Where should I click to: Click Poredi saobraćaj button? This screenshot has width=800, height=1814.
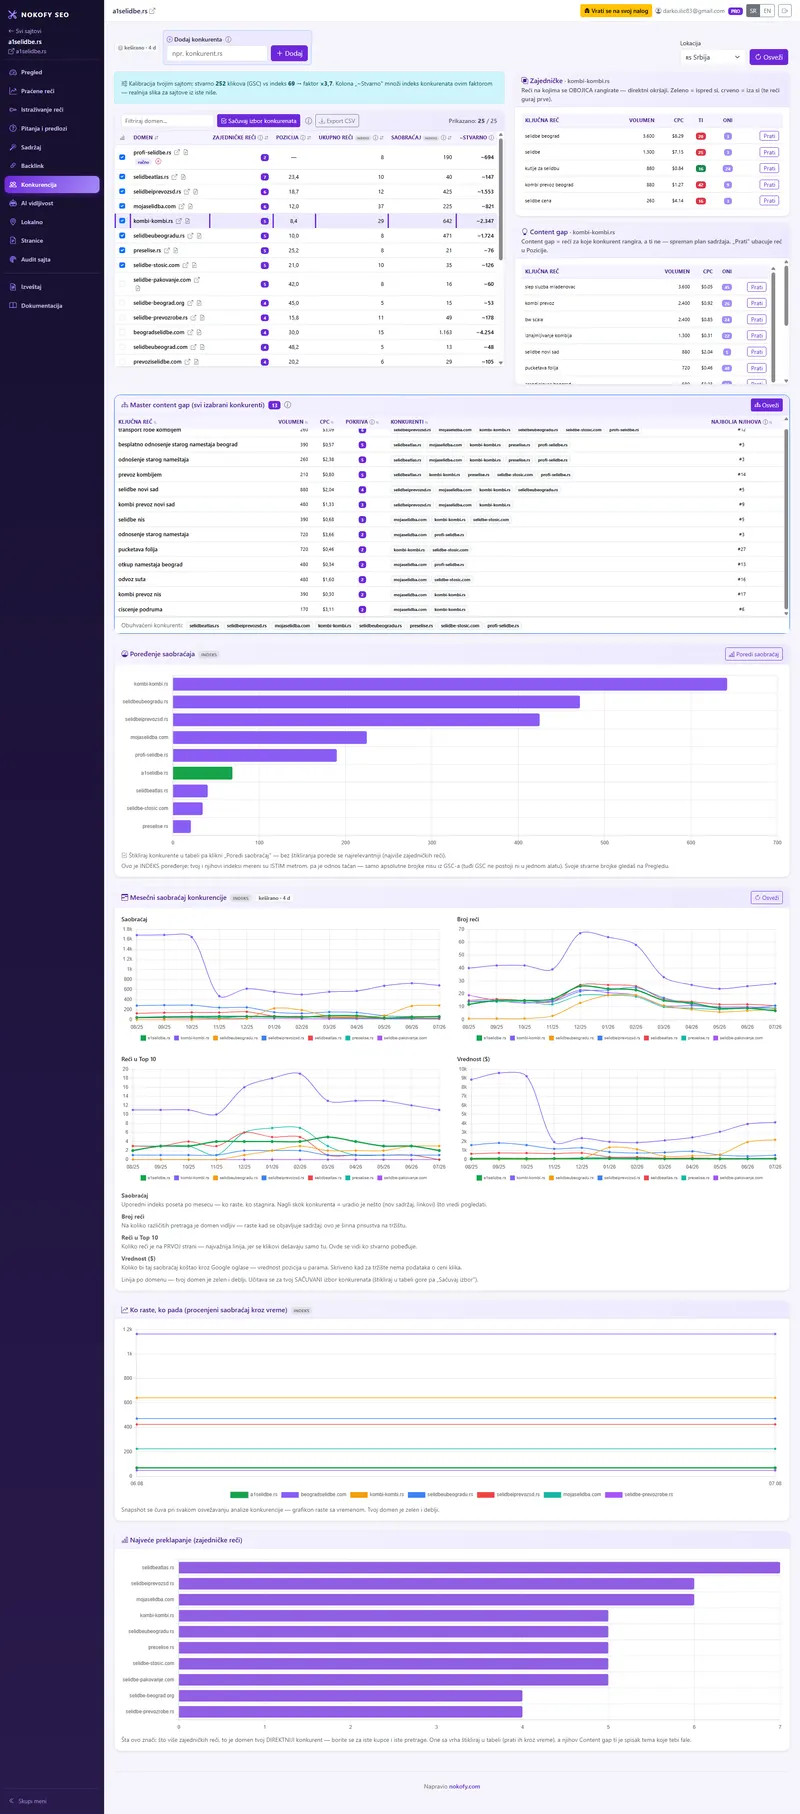pyautogui.click(x=754, y=654)
